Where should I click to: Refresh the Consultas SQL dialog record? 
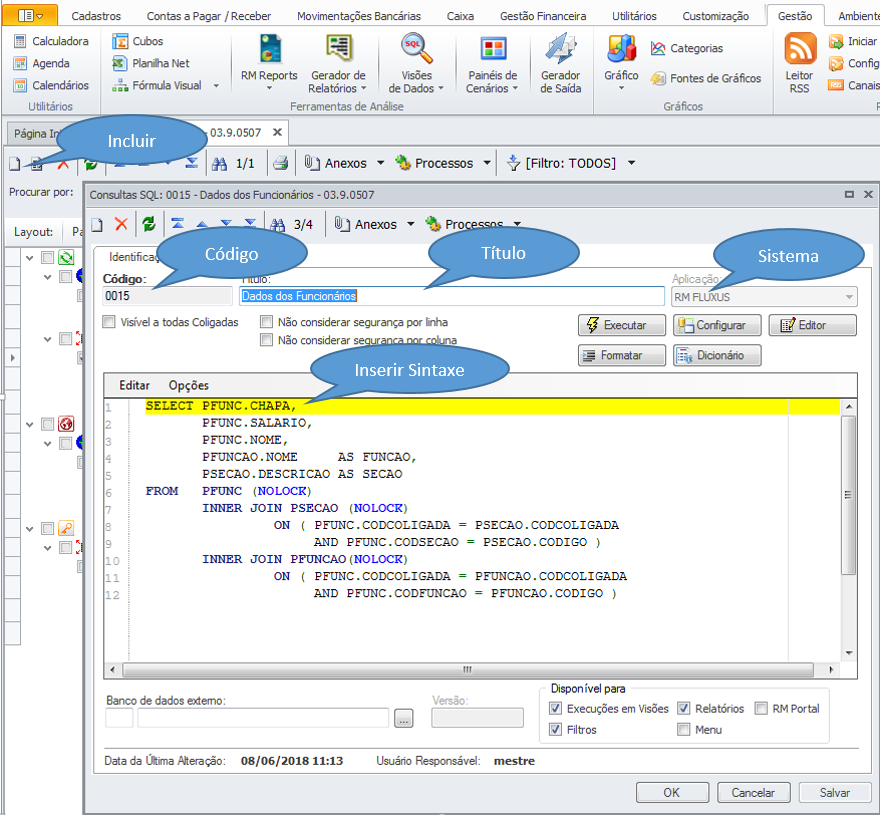[149, 224]
